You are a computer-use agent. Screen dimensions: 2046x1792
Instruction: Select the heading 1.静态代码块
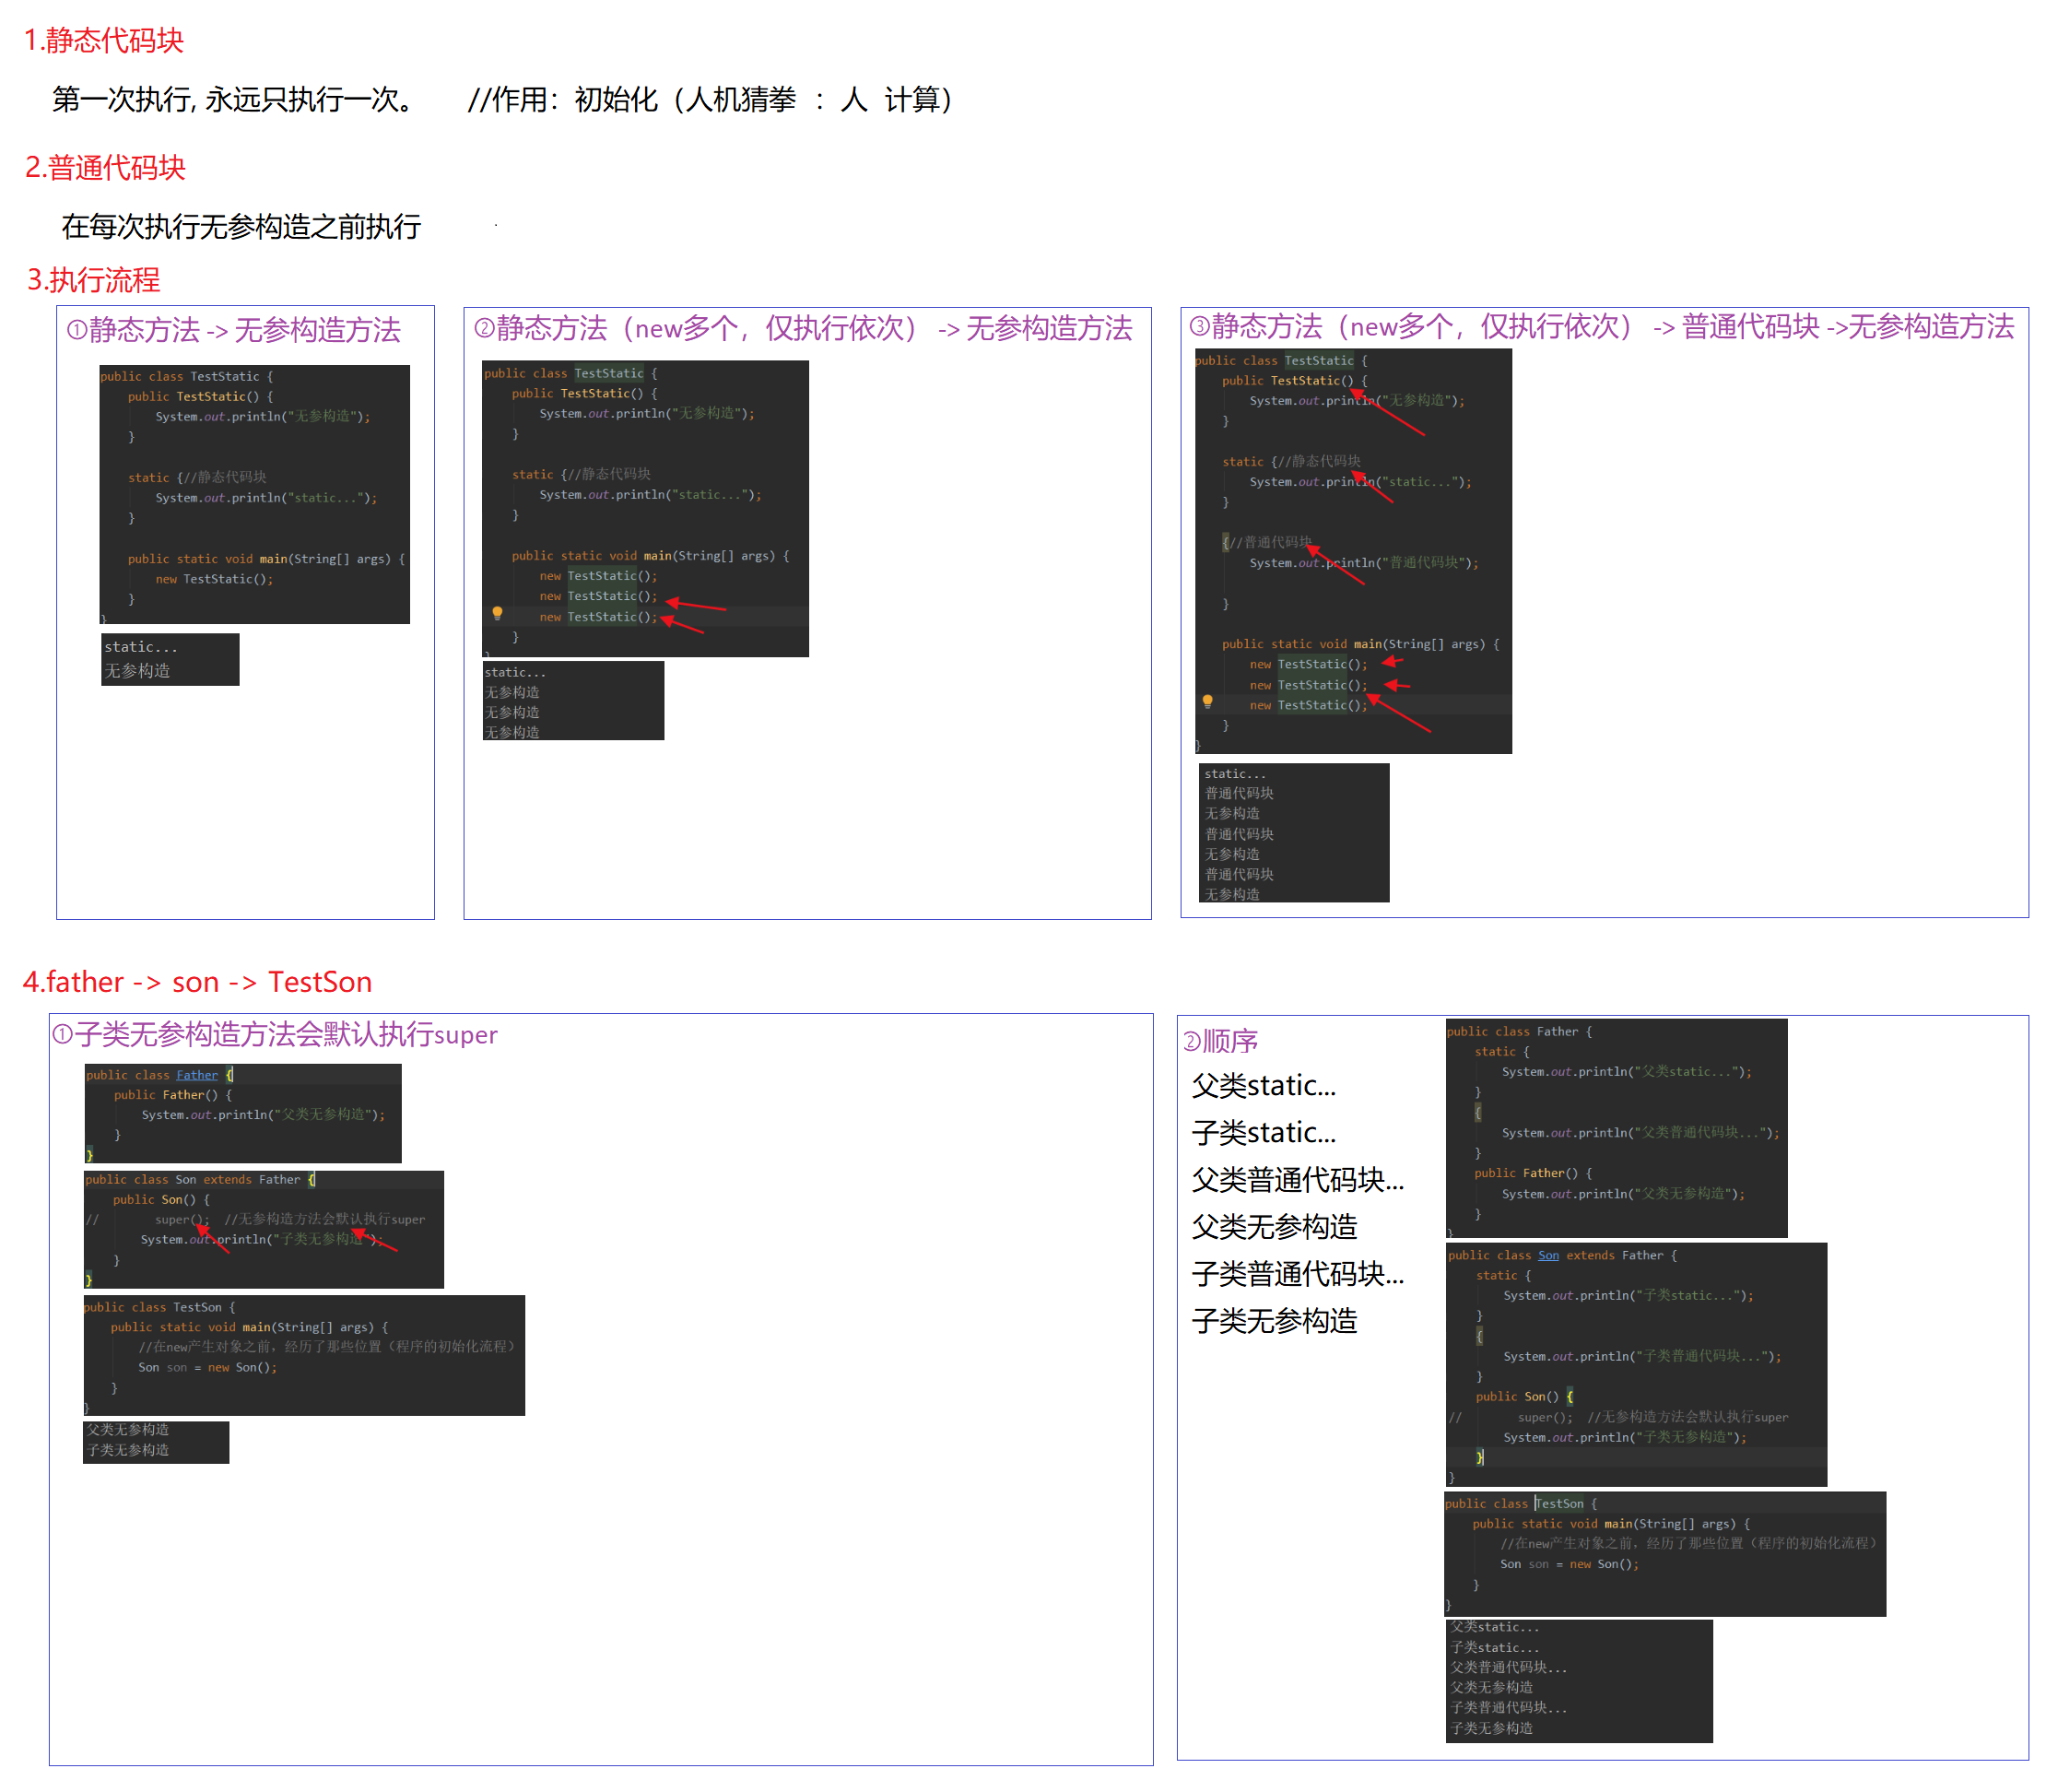click(x=104, y=41)
